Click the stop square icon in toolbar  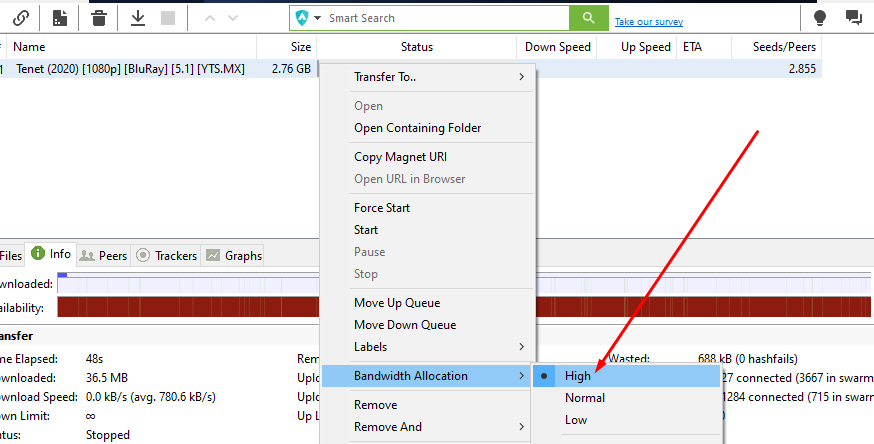coord(168,18)
